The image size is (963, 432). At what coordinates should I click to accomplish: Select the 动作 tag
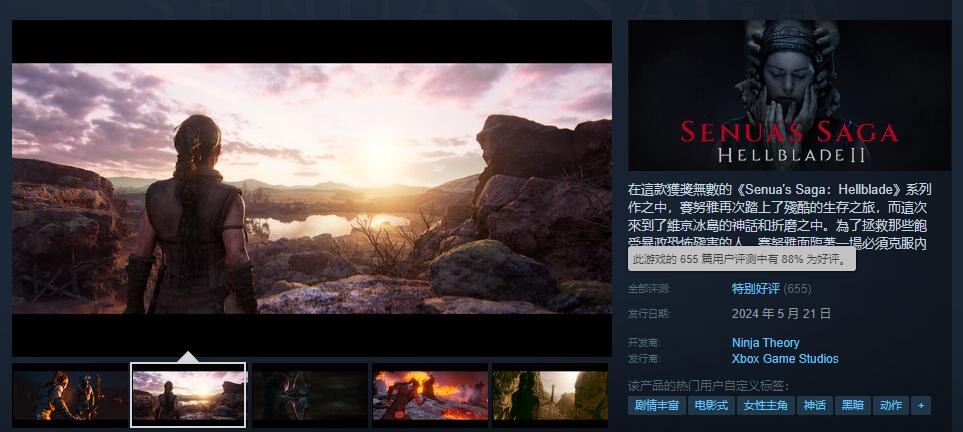889,405
